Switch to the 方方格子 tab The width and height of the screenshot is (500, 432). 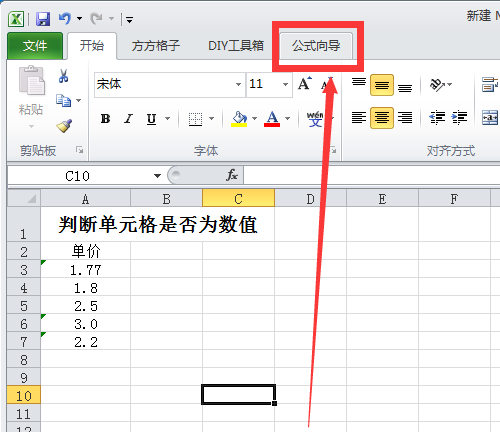[156, 46]
